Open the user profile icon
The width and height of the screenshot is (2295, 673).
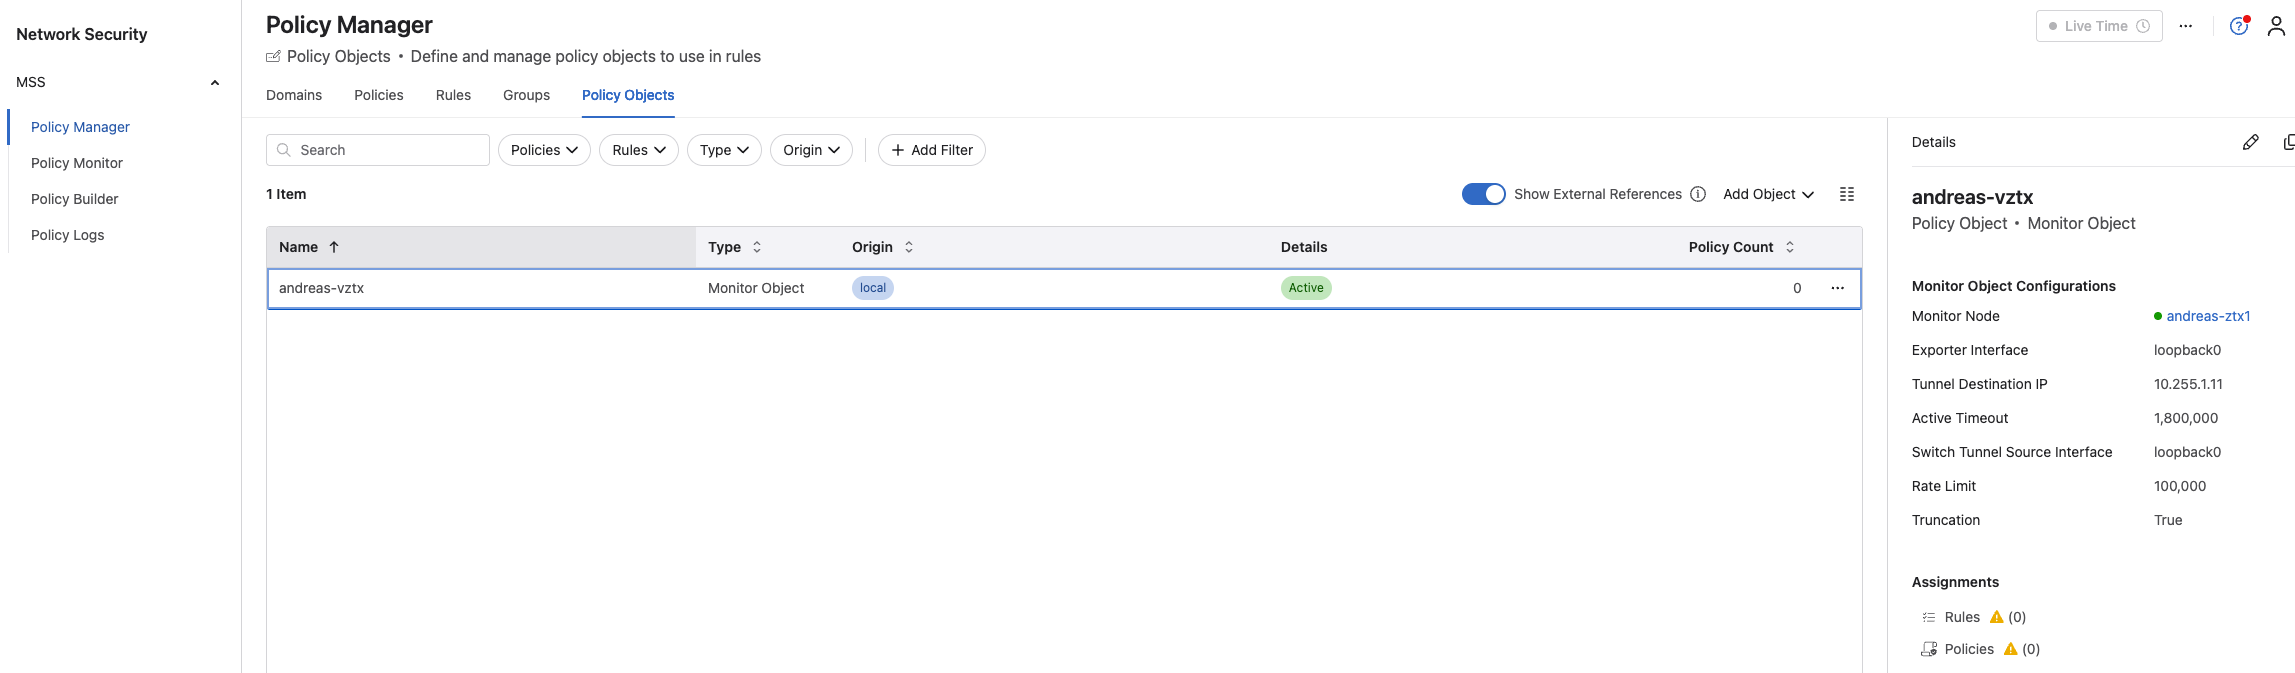coord(2276,26)
